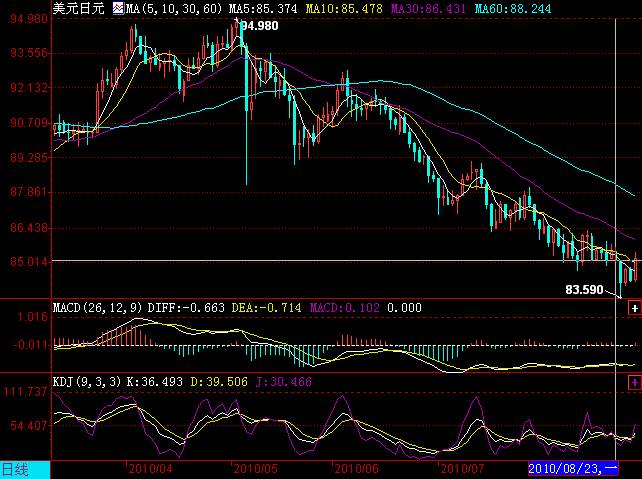The width and height of the screenshot is (642, 479).
Task: Click the DIFF:-0.663 value
Action: pyautogui.click(x=186, y=308)
